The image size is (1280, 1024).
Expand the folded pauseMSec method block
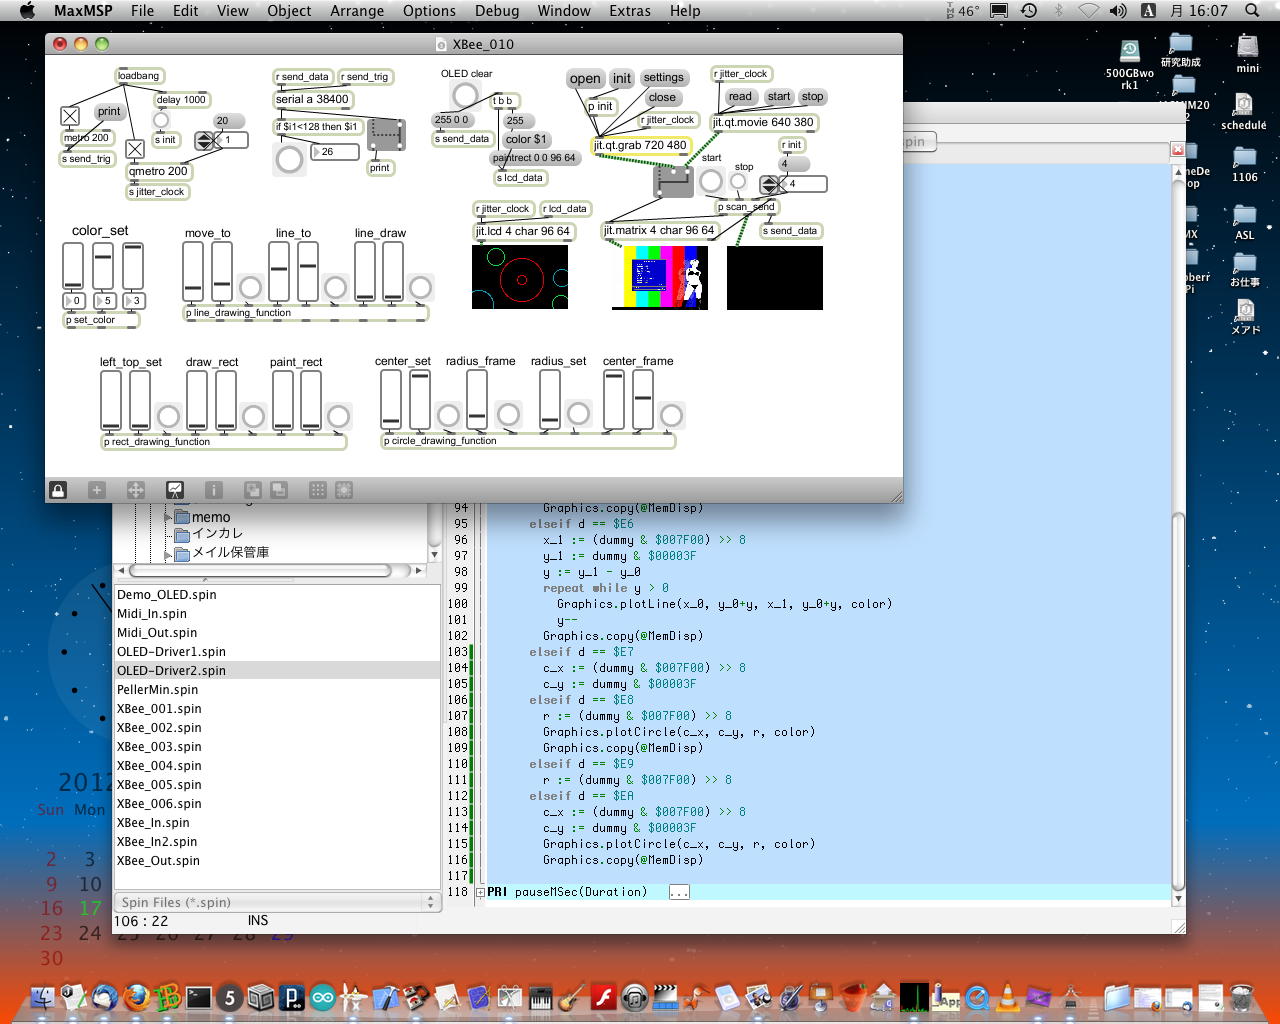point(480,892)
